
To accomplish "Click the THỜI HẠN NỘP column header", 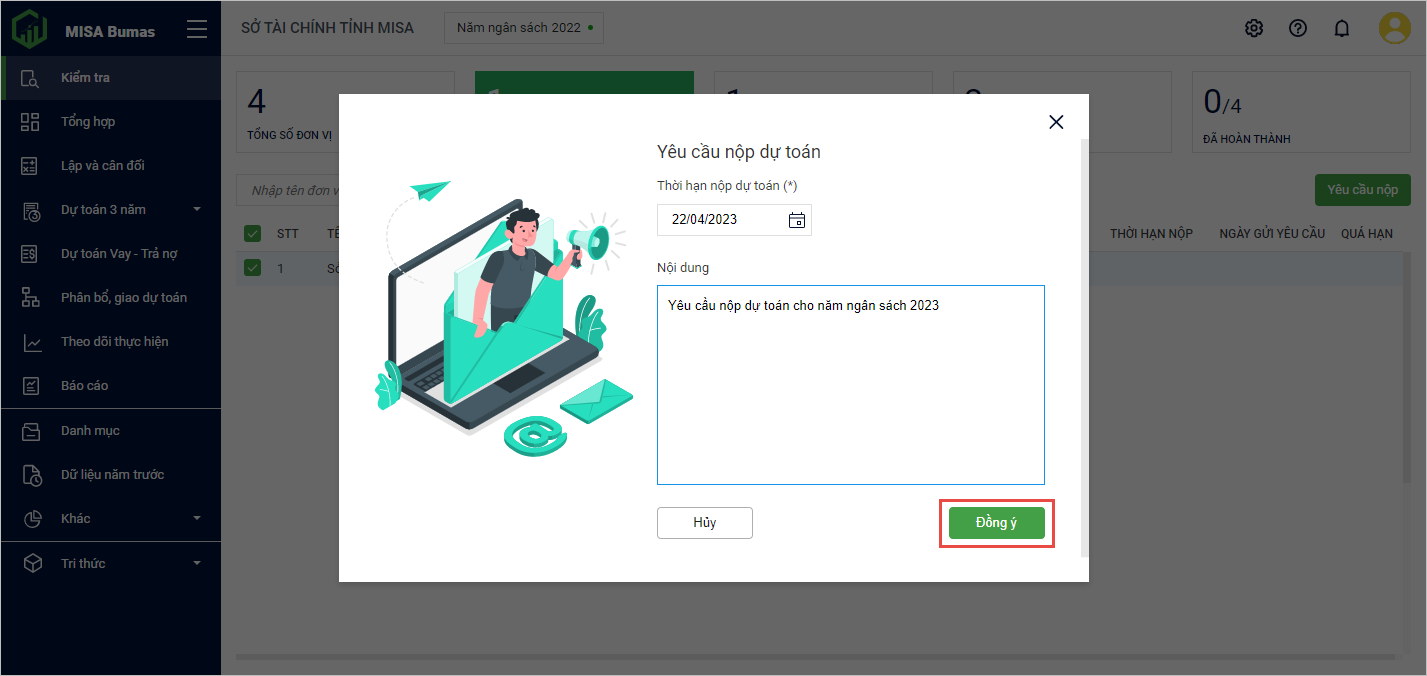I will 1151,234.
